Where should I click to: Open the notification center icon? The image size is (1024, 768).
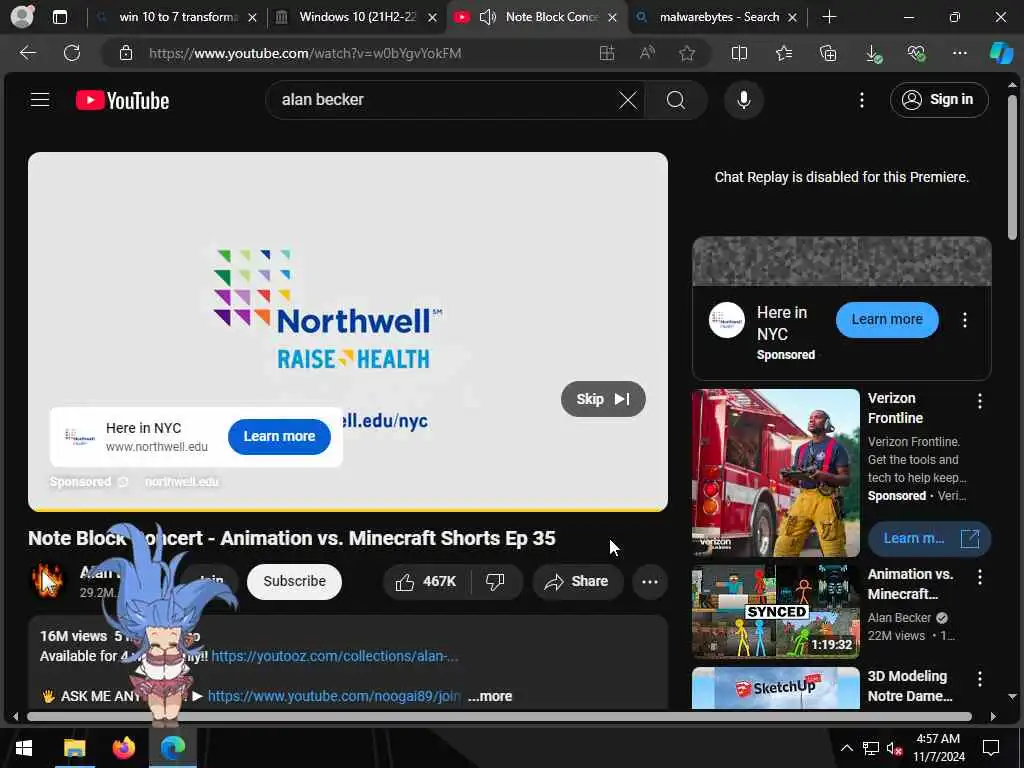click(991, 748)
